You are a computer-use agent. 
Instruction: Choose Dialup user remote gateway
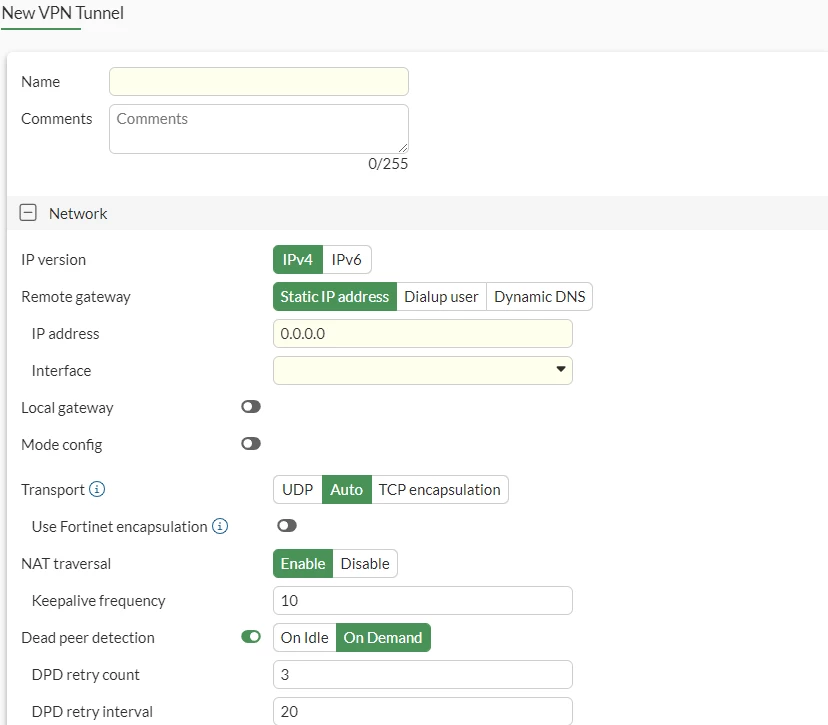(x=441, y=296)
